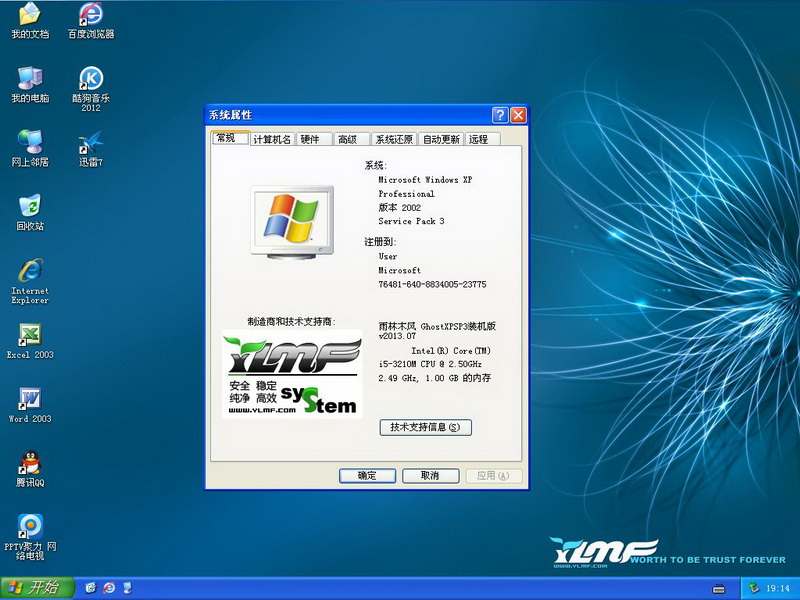Viewport: 800px width, 600px height.
Task: Click the "2.49 GHz, 1.00 GB 的内存" line
Action: tap(435, 378)
